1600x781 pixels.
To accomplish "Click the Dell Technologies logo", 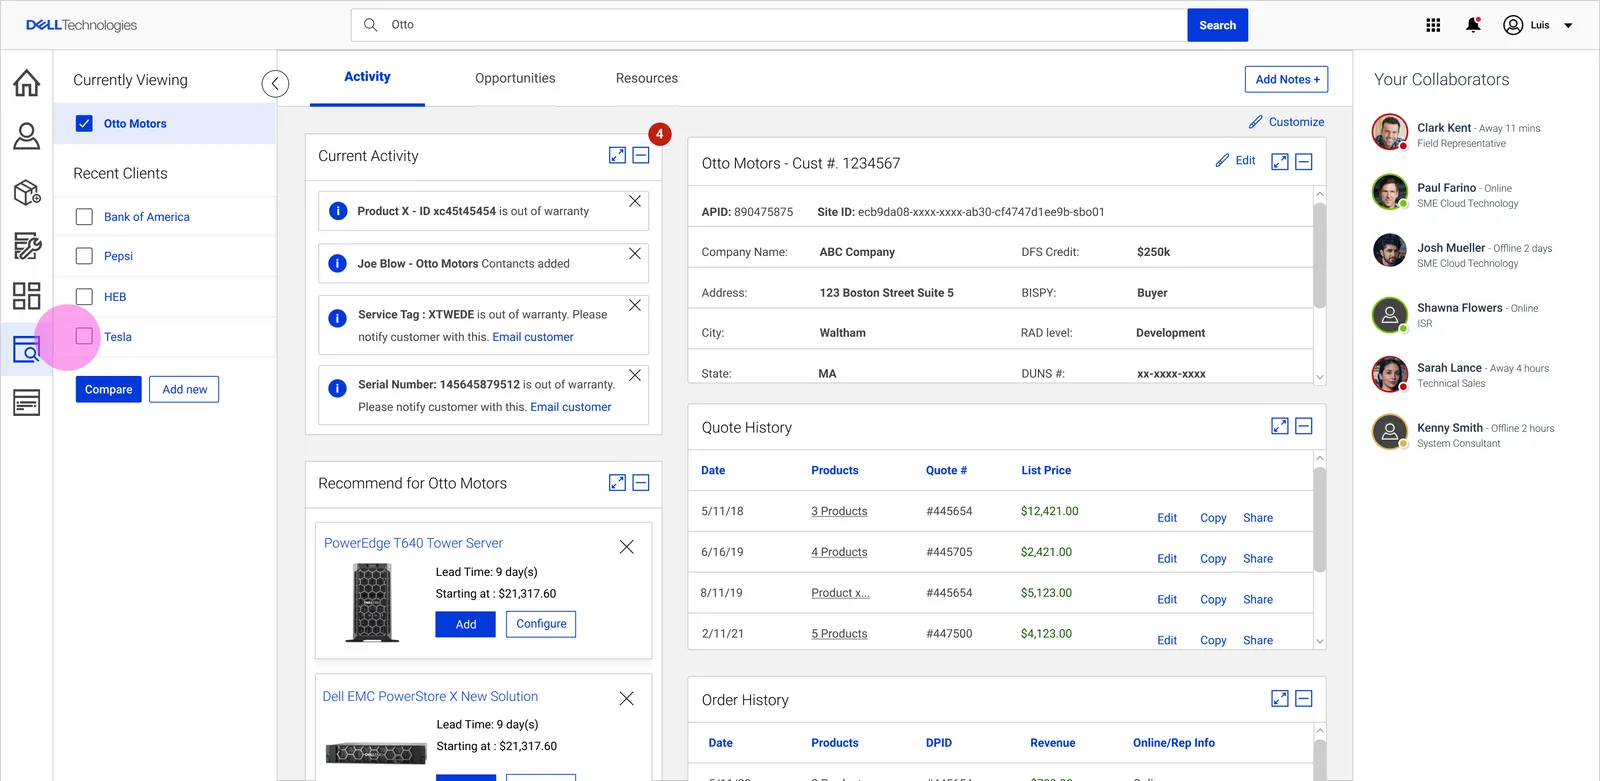I will 82,25.
